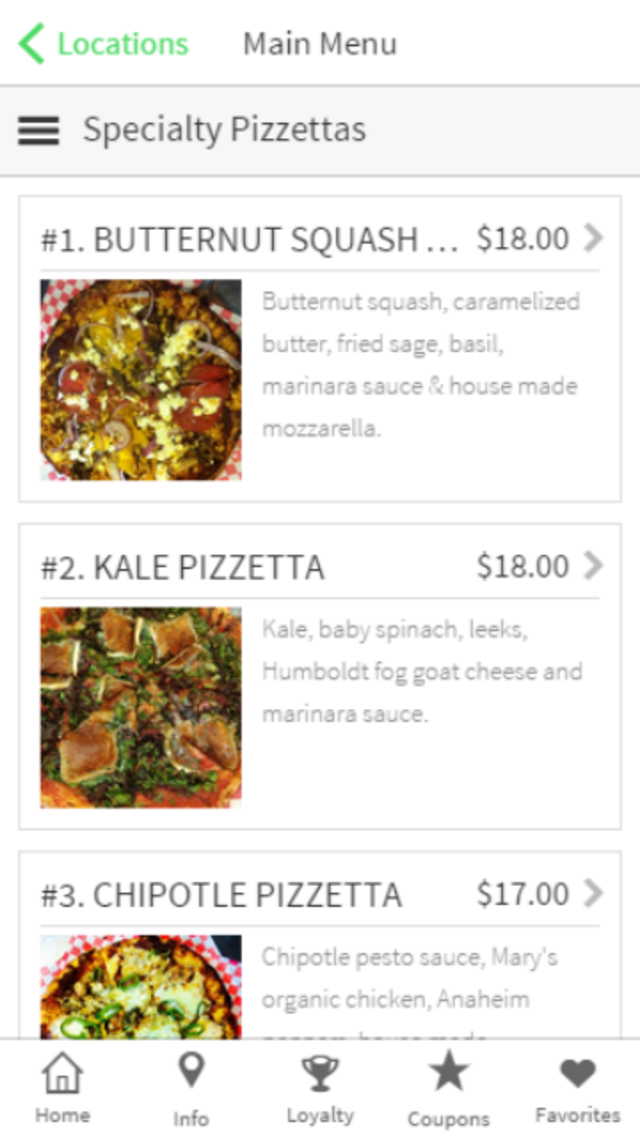The height and width of the screenshot is (1136, 640).
Task: Tap the $17.00 Chipotle Pizzetta price
Action: 522,893
